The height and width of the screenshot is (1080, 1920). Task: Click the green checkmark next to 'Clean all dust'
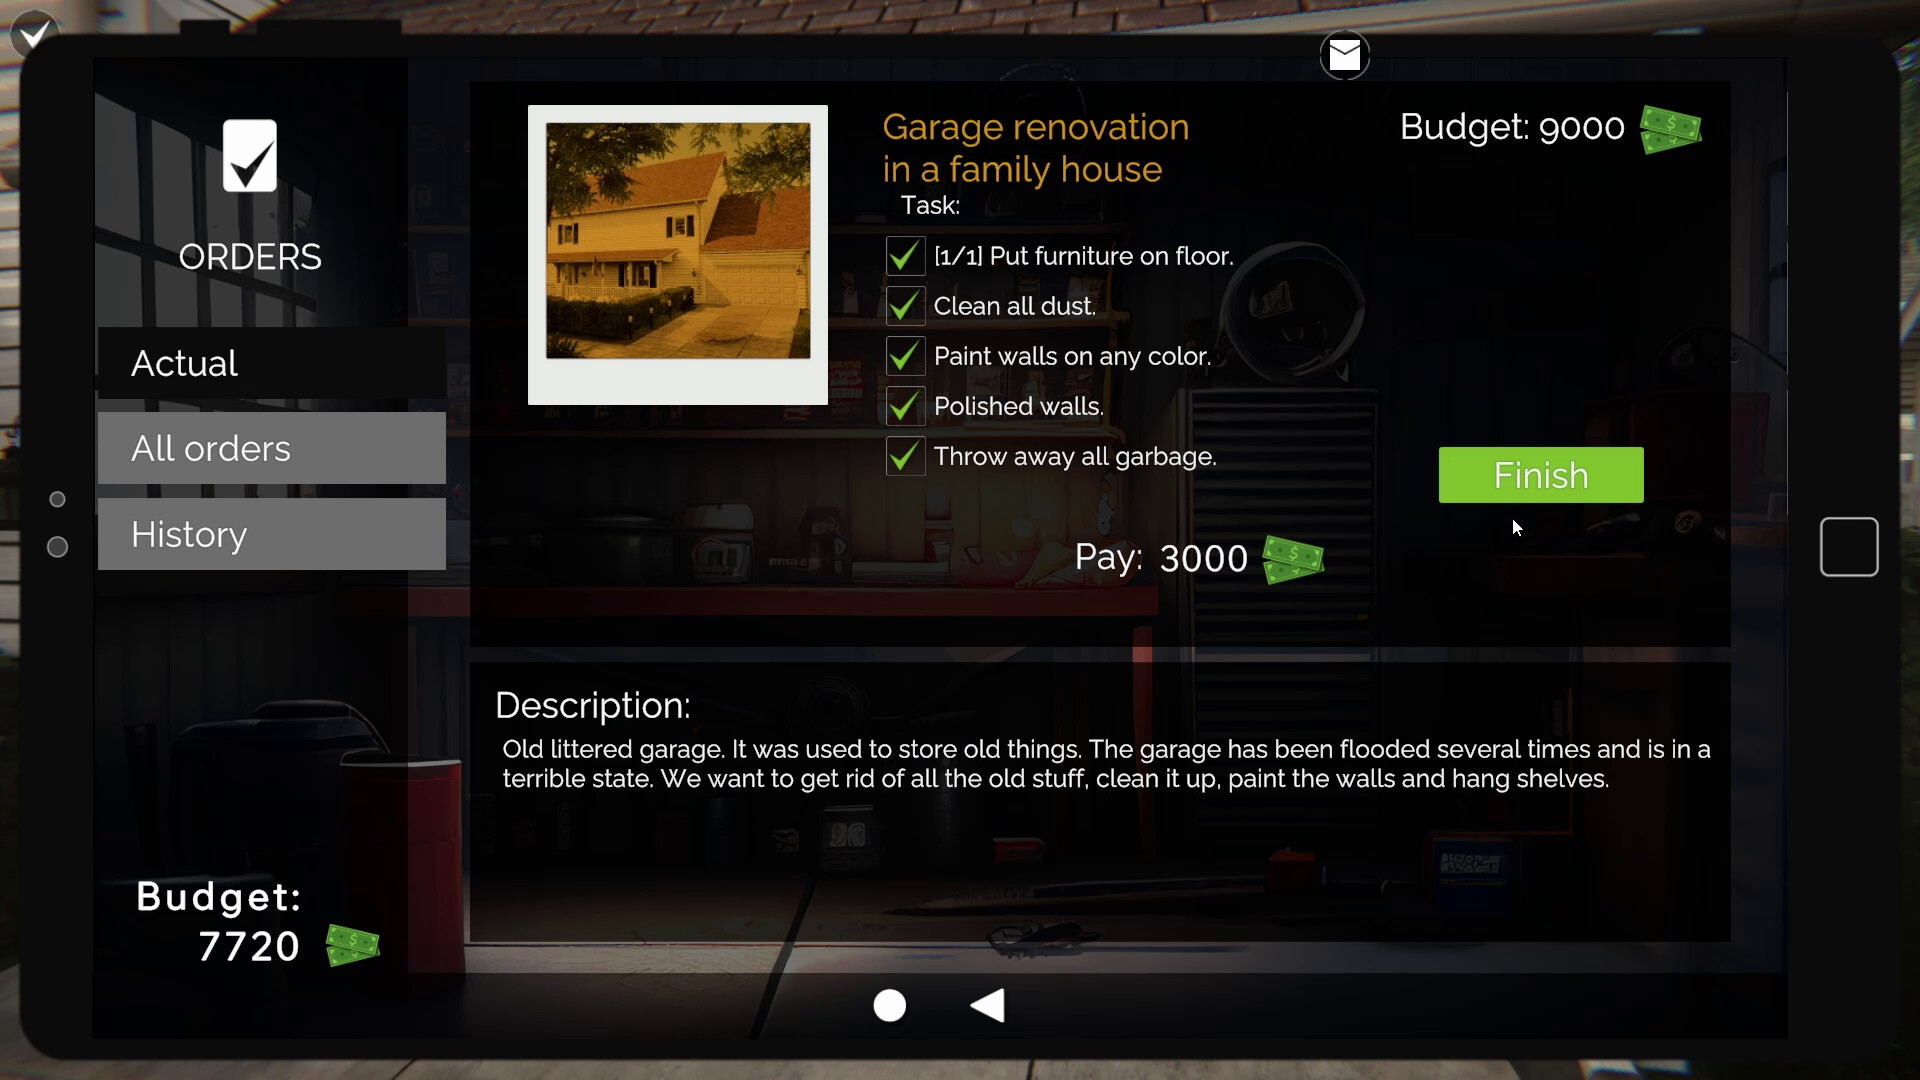point(905,306)
